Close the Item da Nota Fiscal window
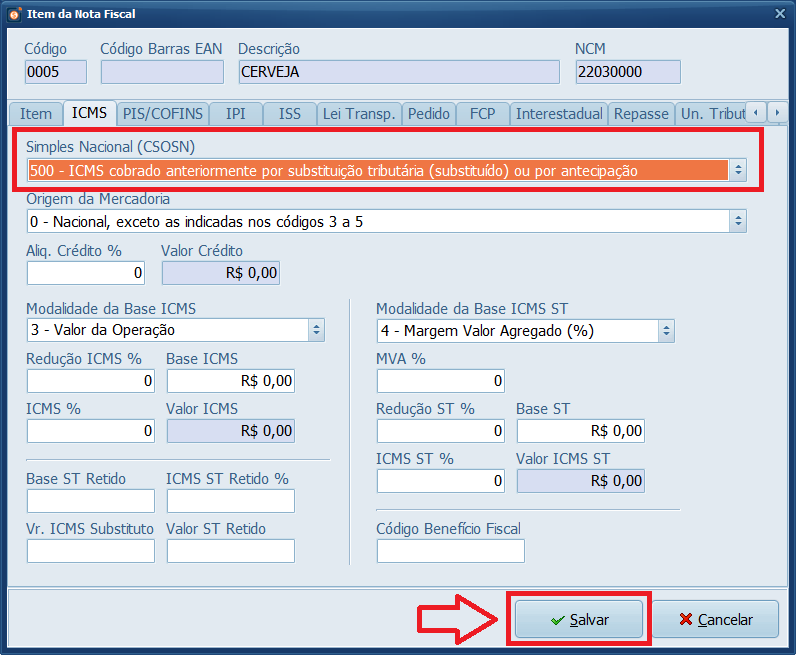The width and height of the screenshot is (796, 655). click(x=779, y=13)
